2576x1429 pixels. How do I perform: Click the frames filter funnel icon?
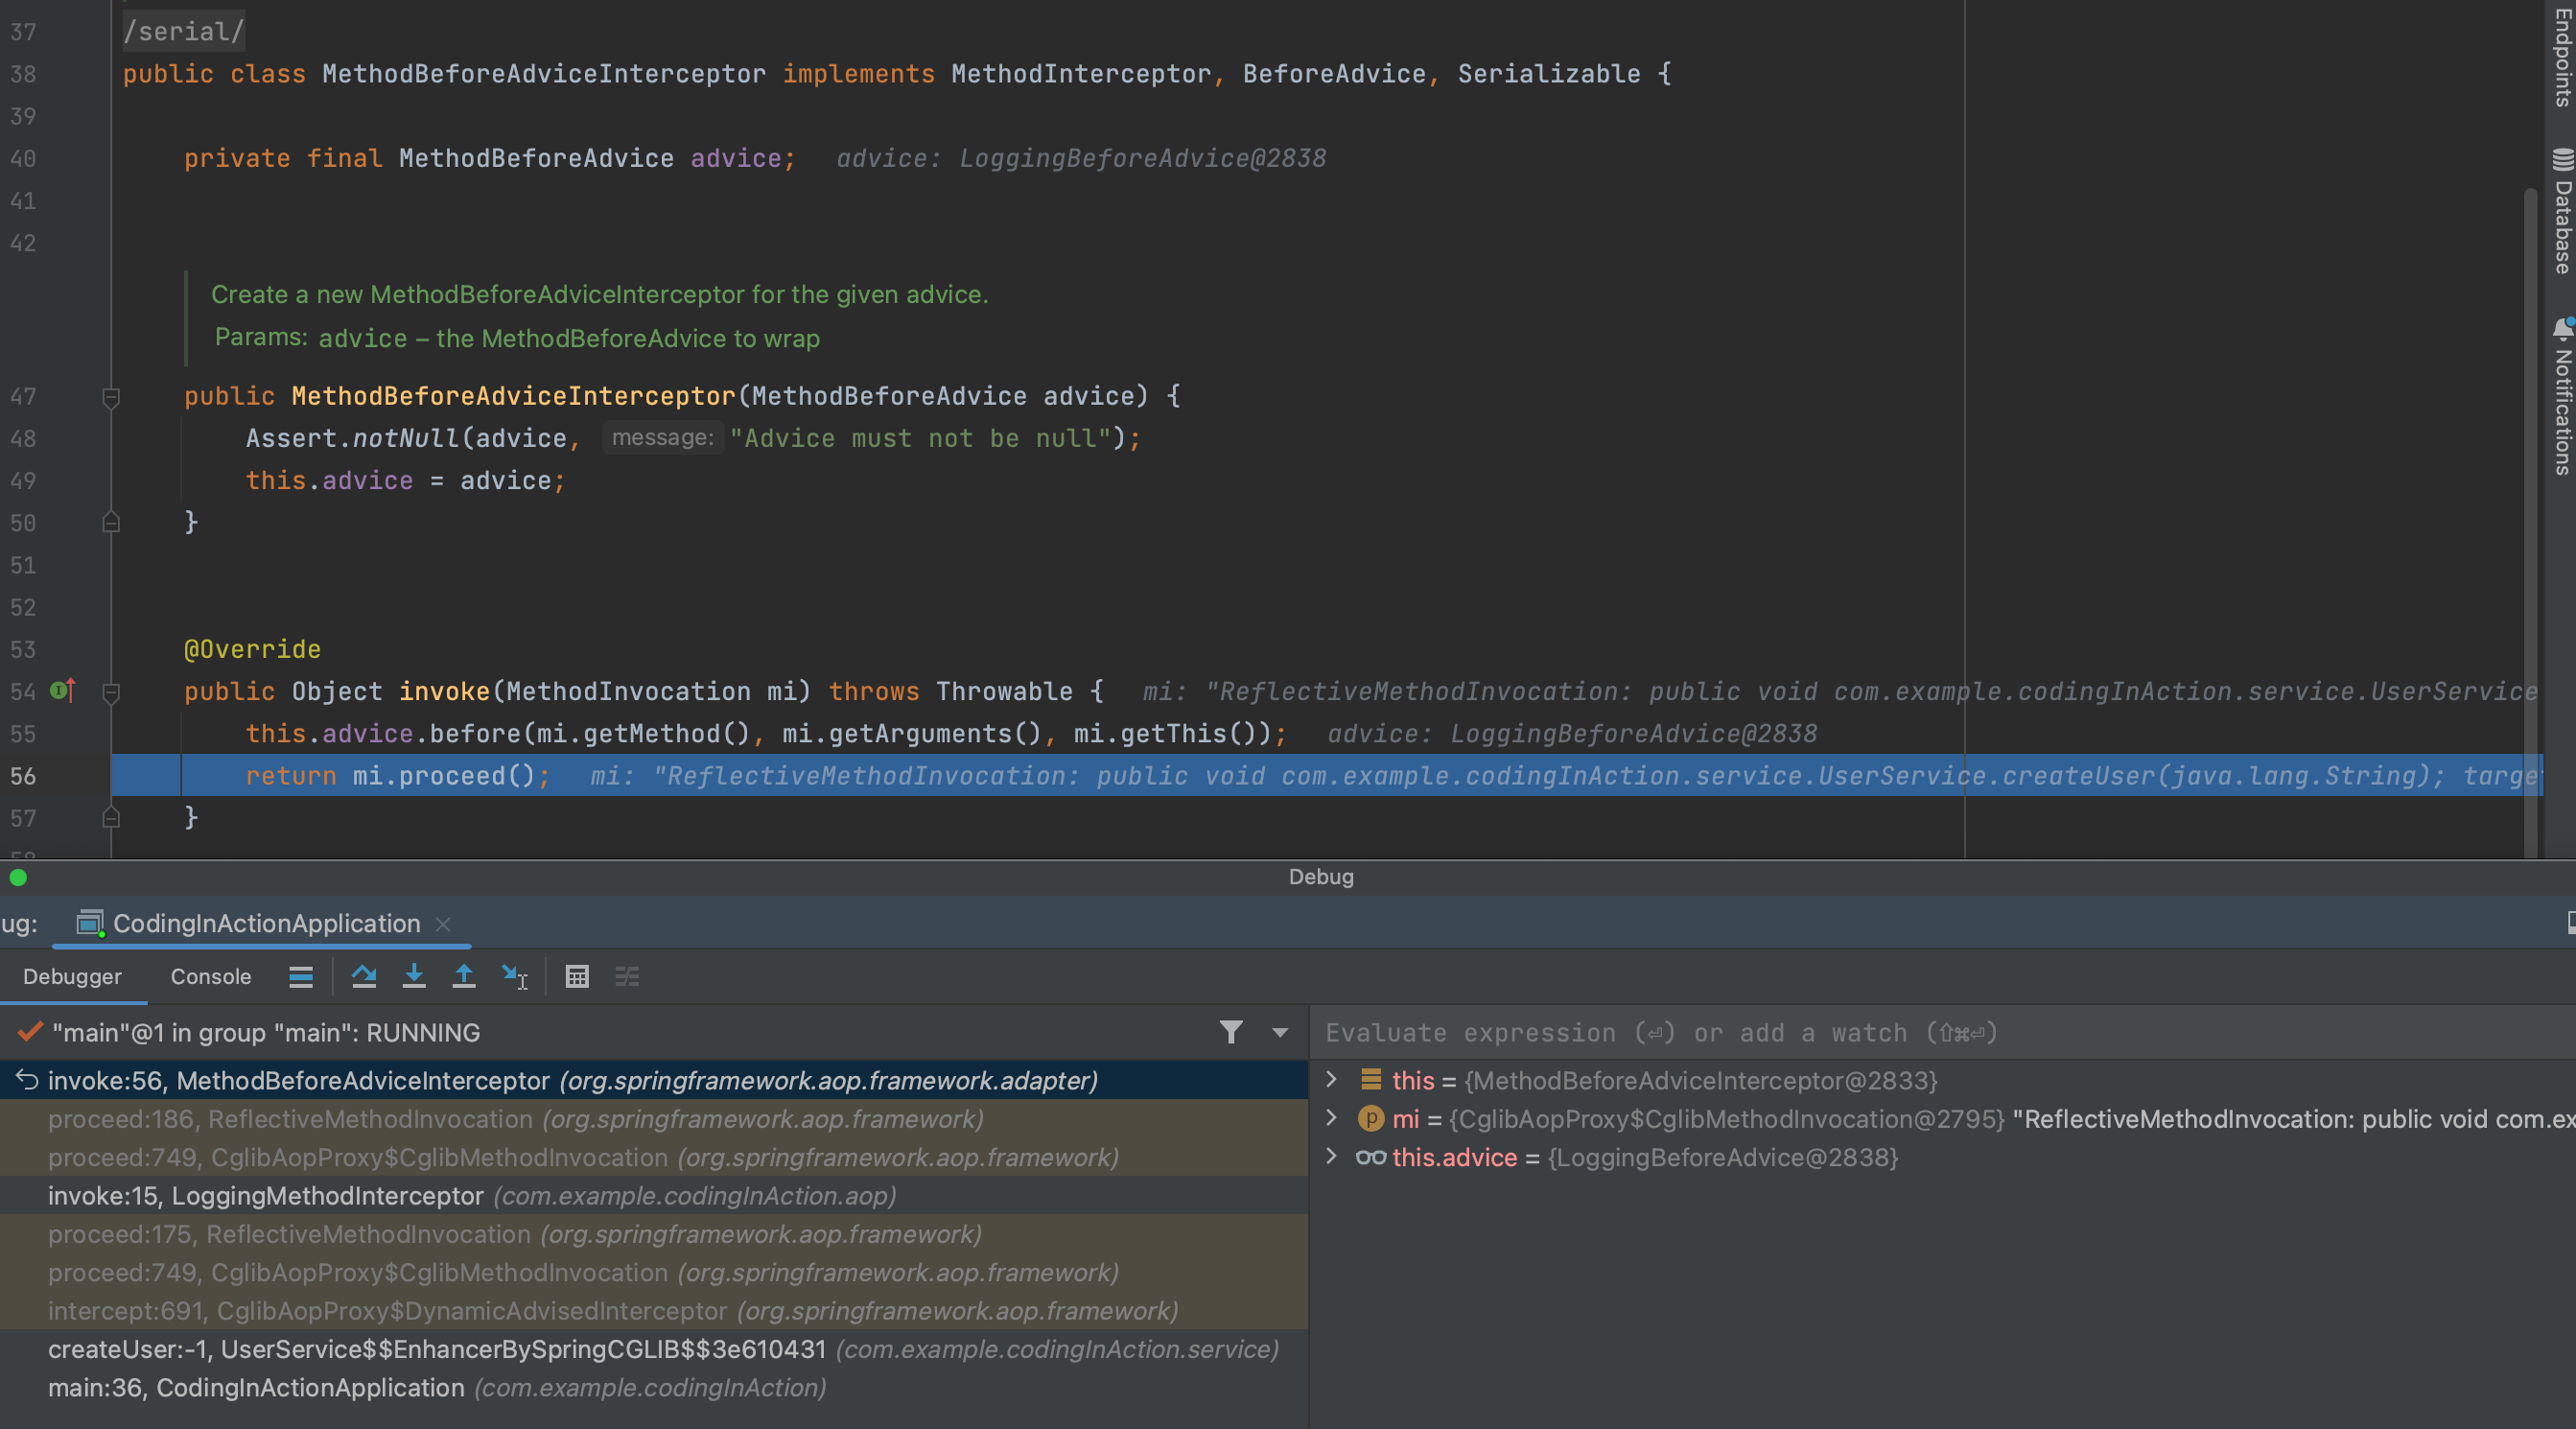[1231, 1032]
